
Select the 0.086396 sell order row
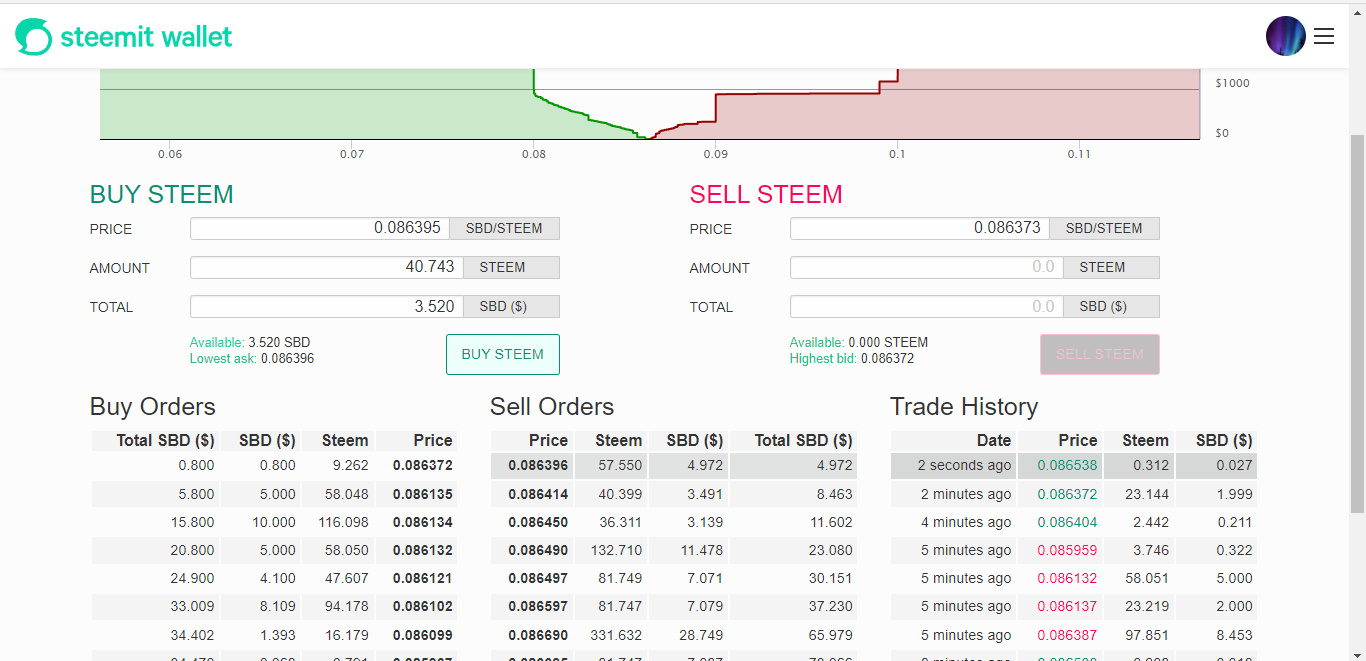673,465
